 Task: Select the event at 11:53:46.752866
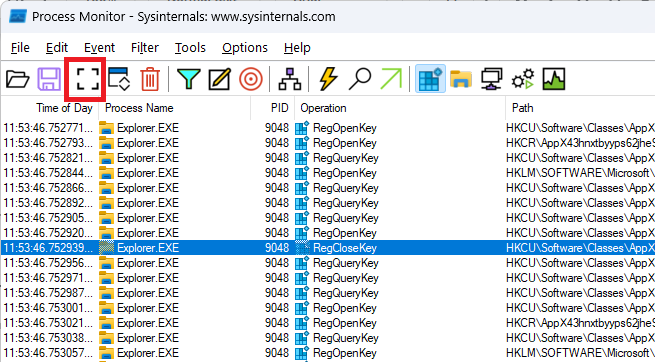point(328,188)
